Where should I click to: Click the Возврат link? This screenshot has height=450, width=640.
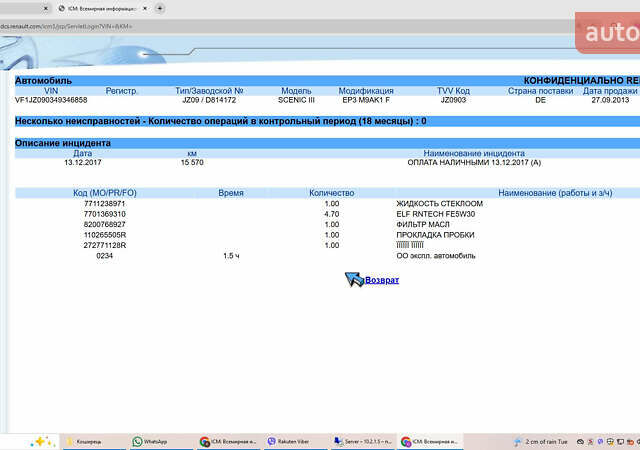click(382, 280)
